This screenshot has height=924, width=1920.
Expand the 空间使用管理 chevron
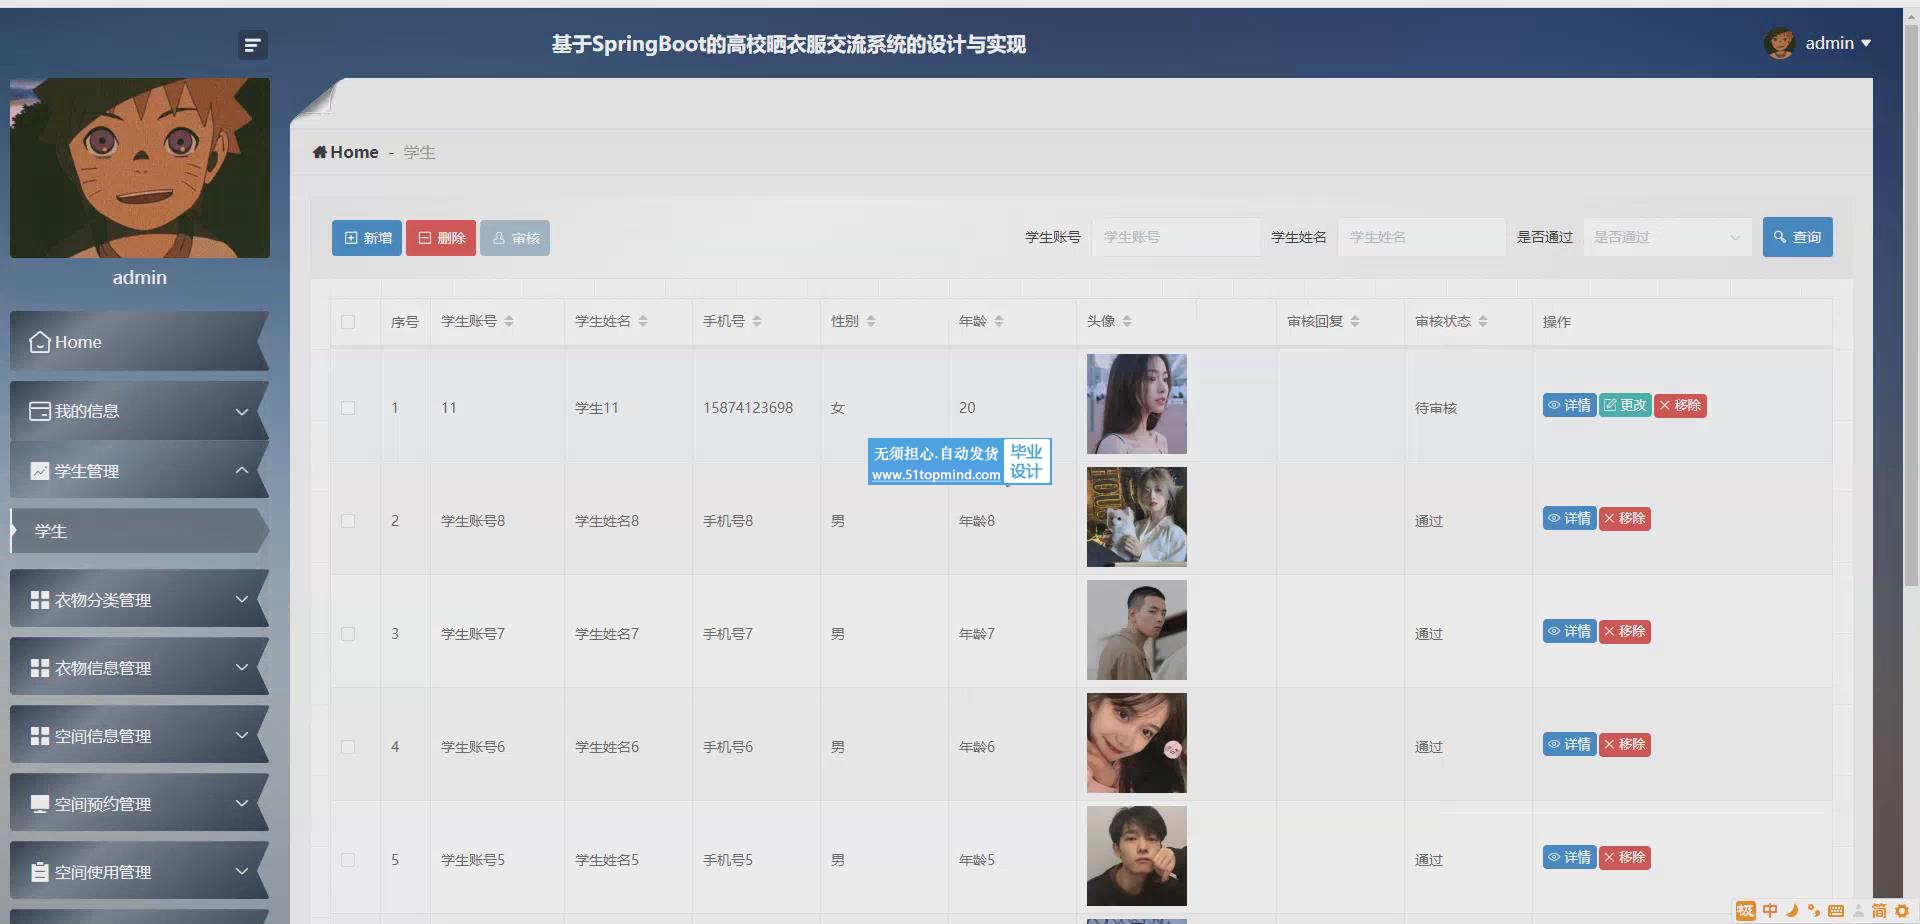click(x=242, y=871)
